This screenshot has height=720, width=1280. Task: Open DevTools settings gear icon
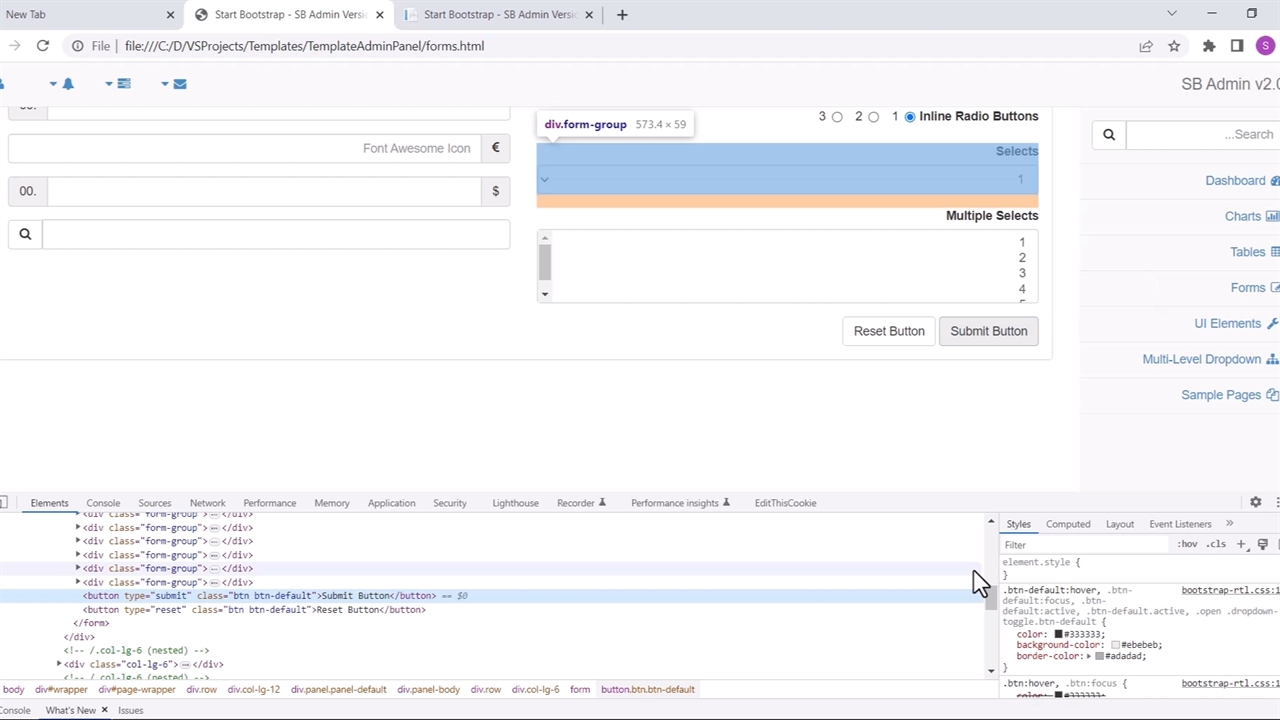point(1255,503)
